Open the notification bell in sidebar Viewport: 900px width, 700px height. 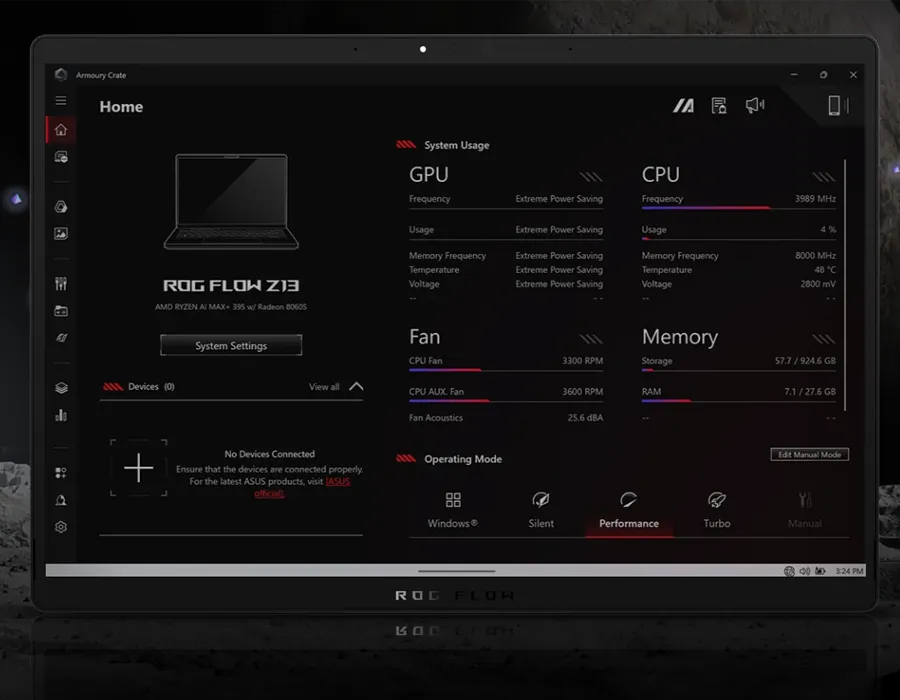click(x=61, y=500)
